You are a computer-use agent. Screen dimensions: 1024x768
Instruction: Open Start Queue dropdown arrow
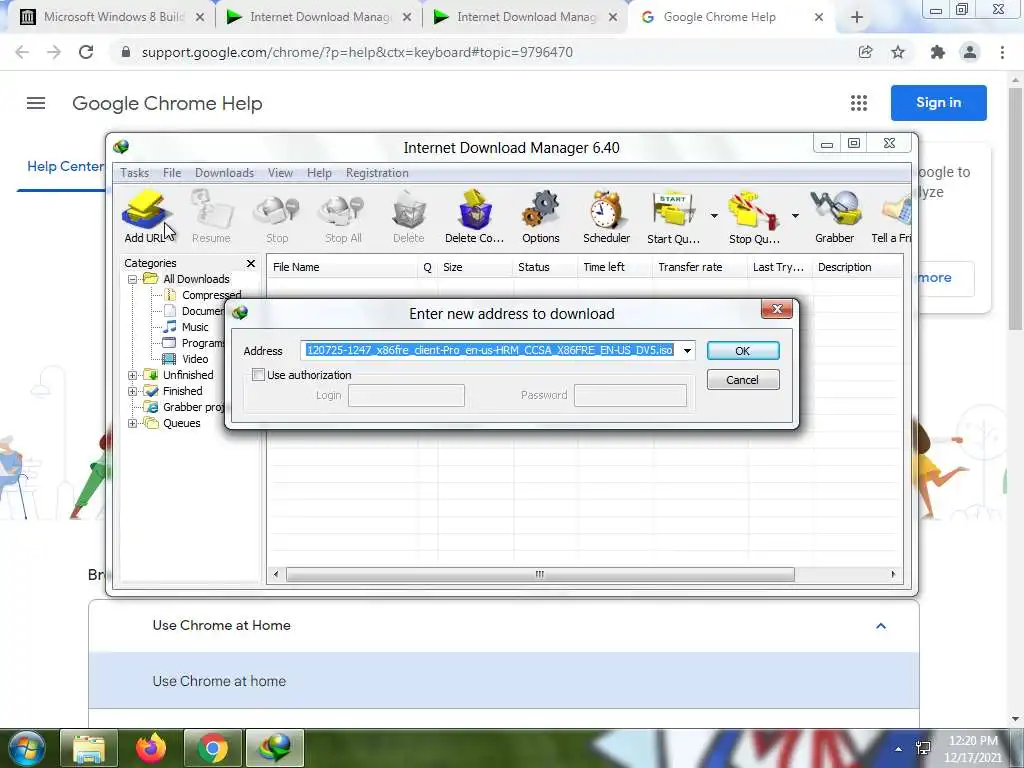coord(714,216)
